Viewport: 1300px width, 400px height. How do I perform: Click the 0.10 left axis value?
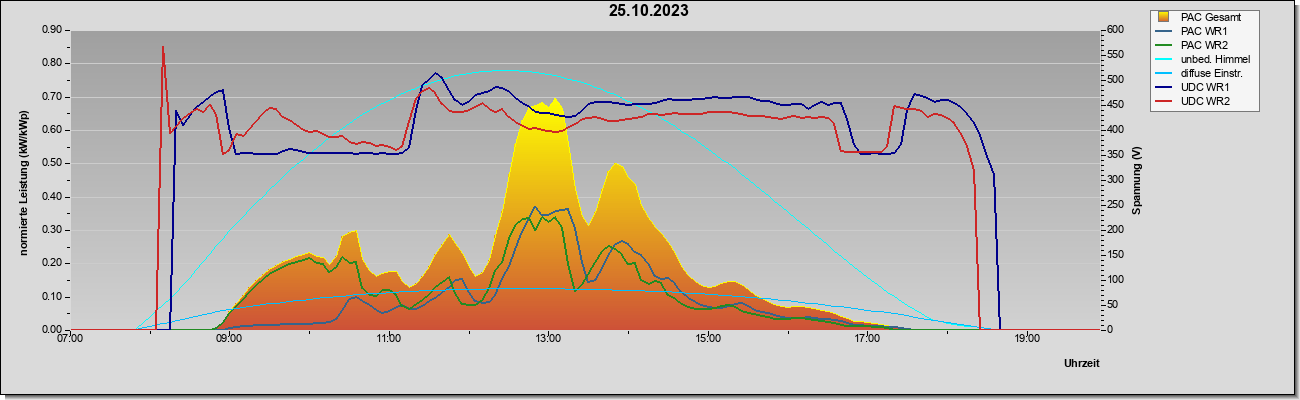[53, 297]
